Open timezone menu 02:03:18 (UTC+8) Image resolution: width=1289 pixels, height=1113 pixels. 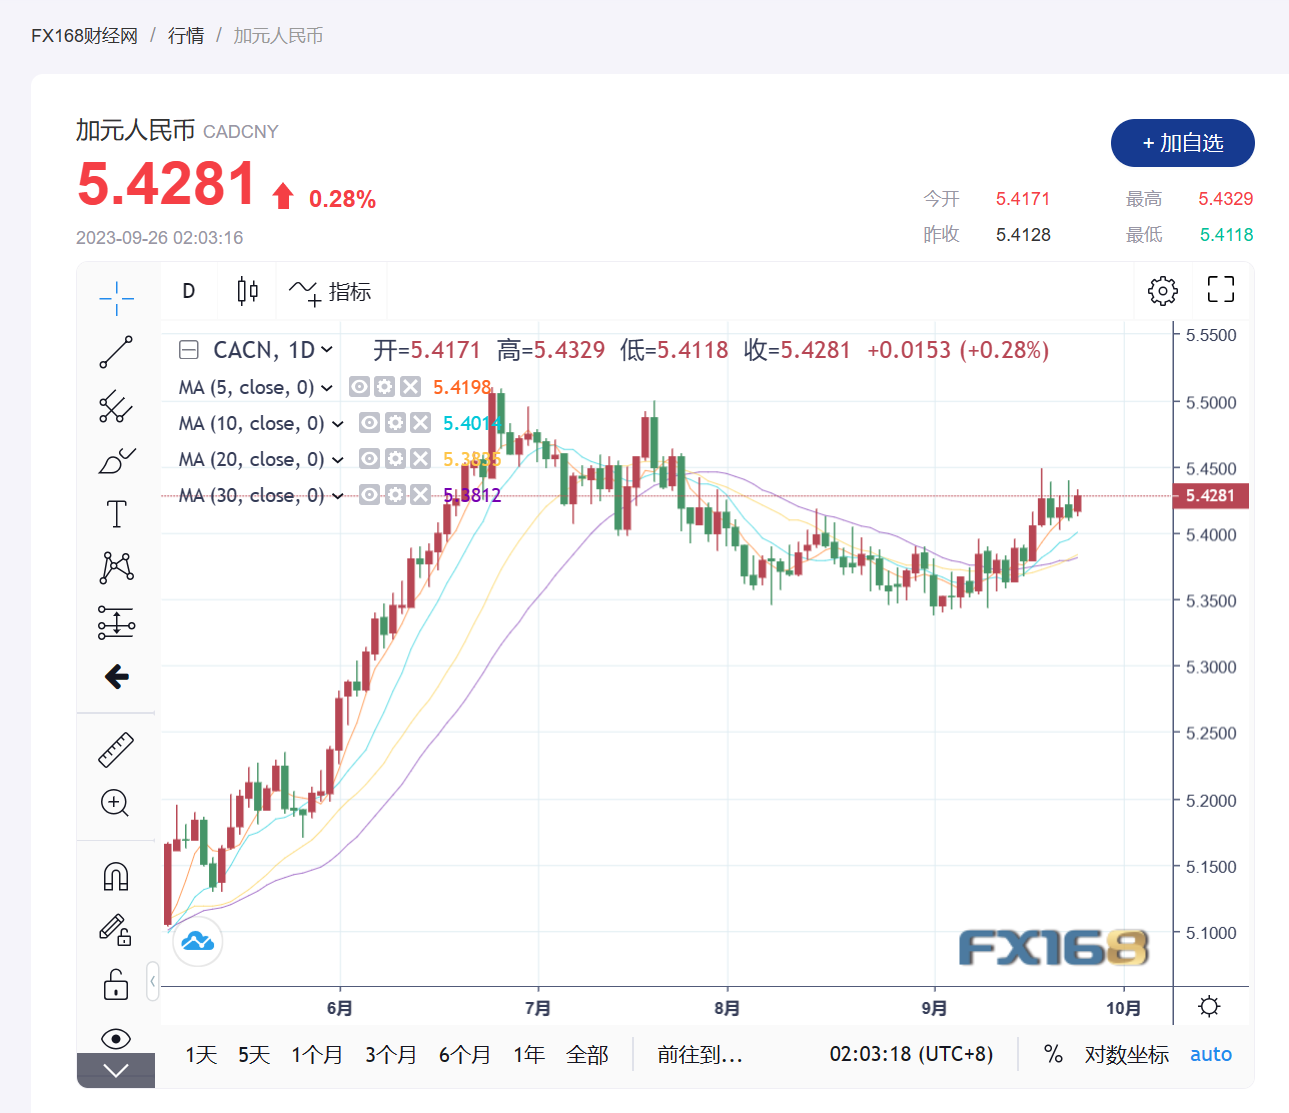click(x=911, y=1054)
